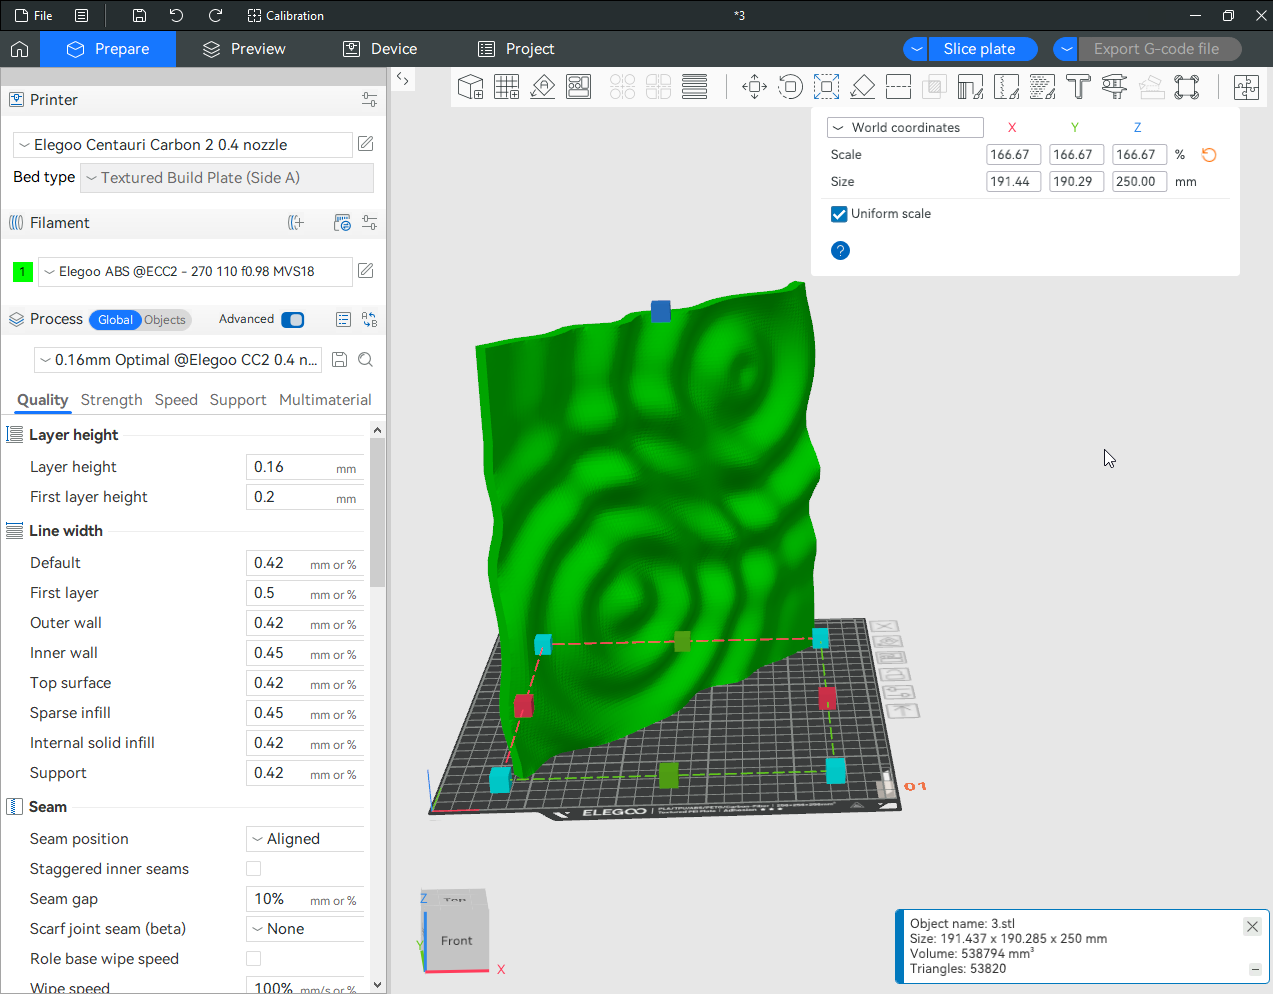Save the process preset icon
The height and width of the screenshot is (994, 1273).
340,360
